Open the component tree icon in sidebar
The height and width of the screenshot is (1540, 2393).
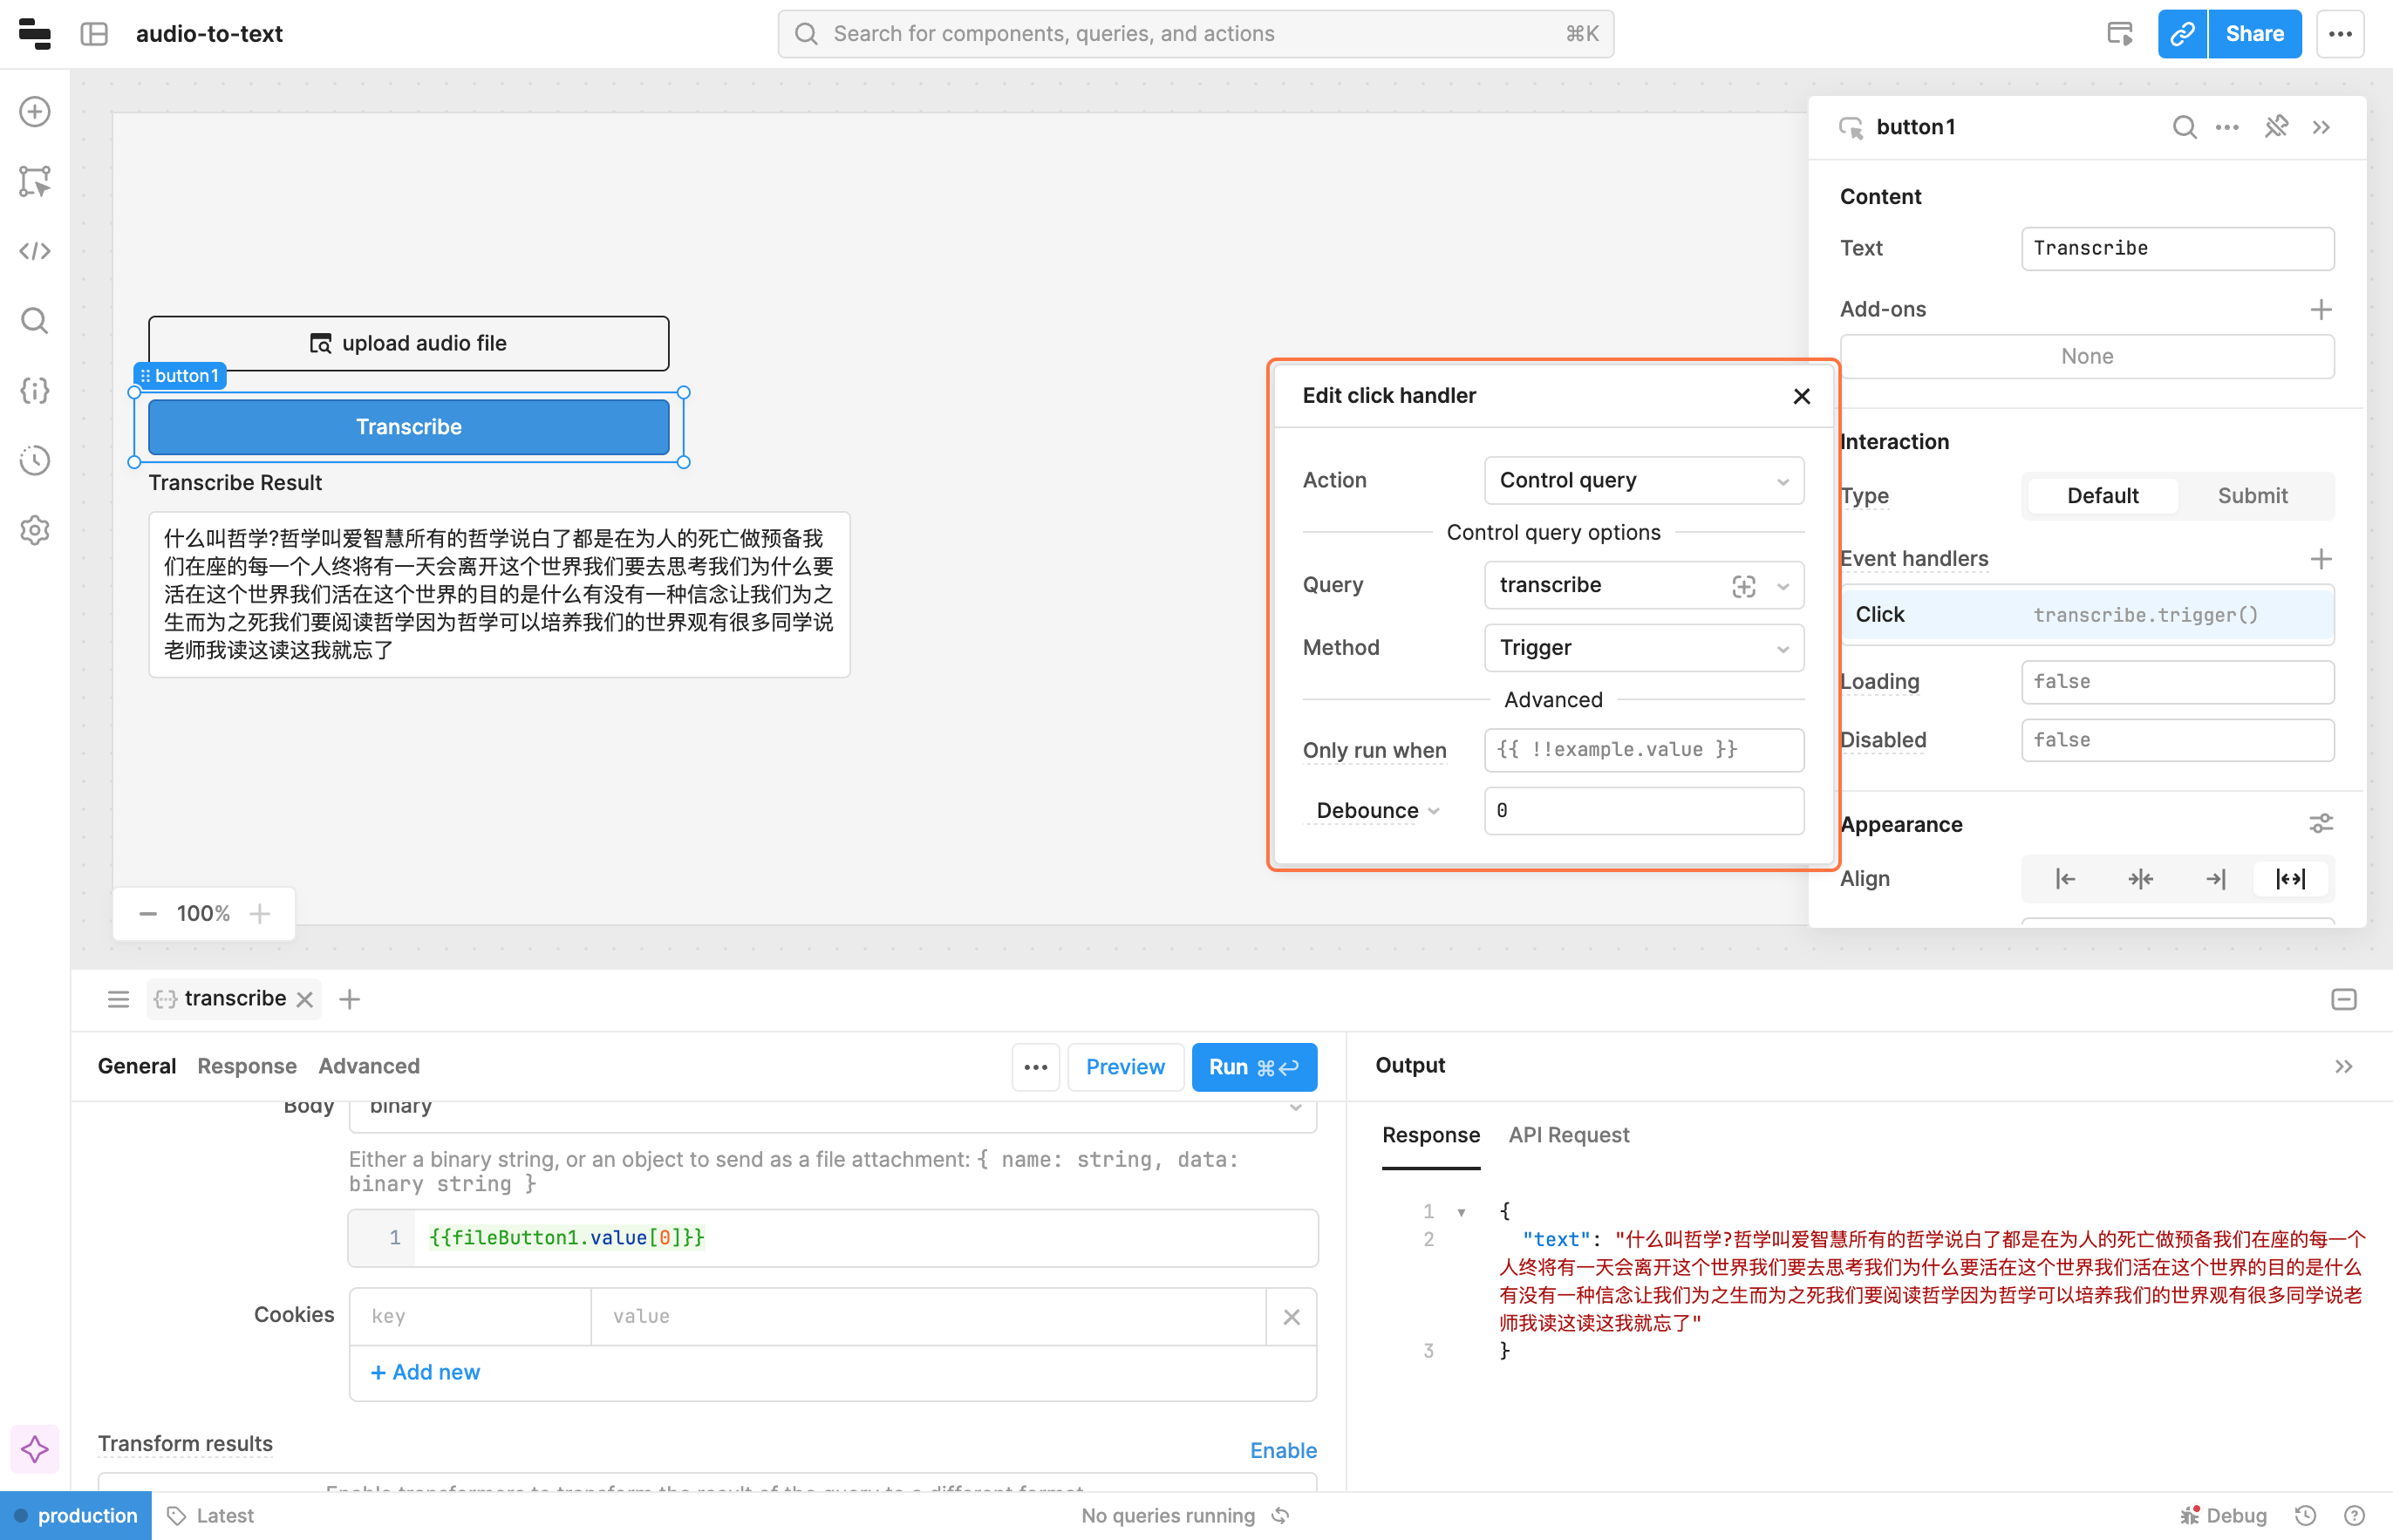(35, 181)
